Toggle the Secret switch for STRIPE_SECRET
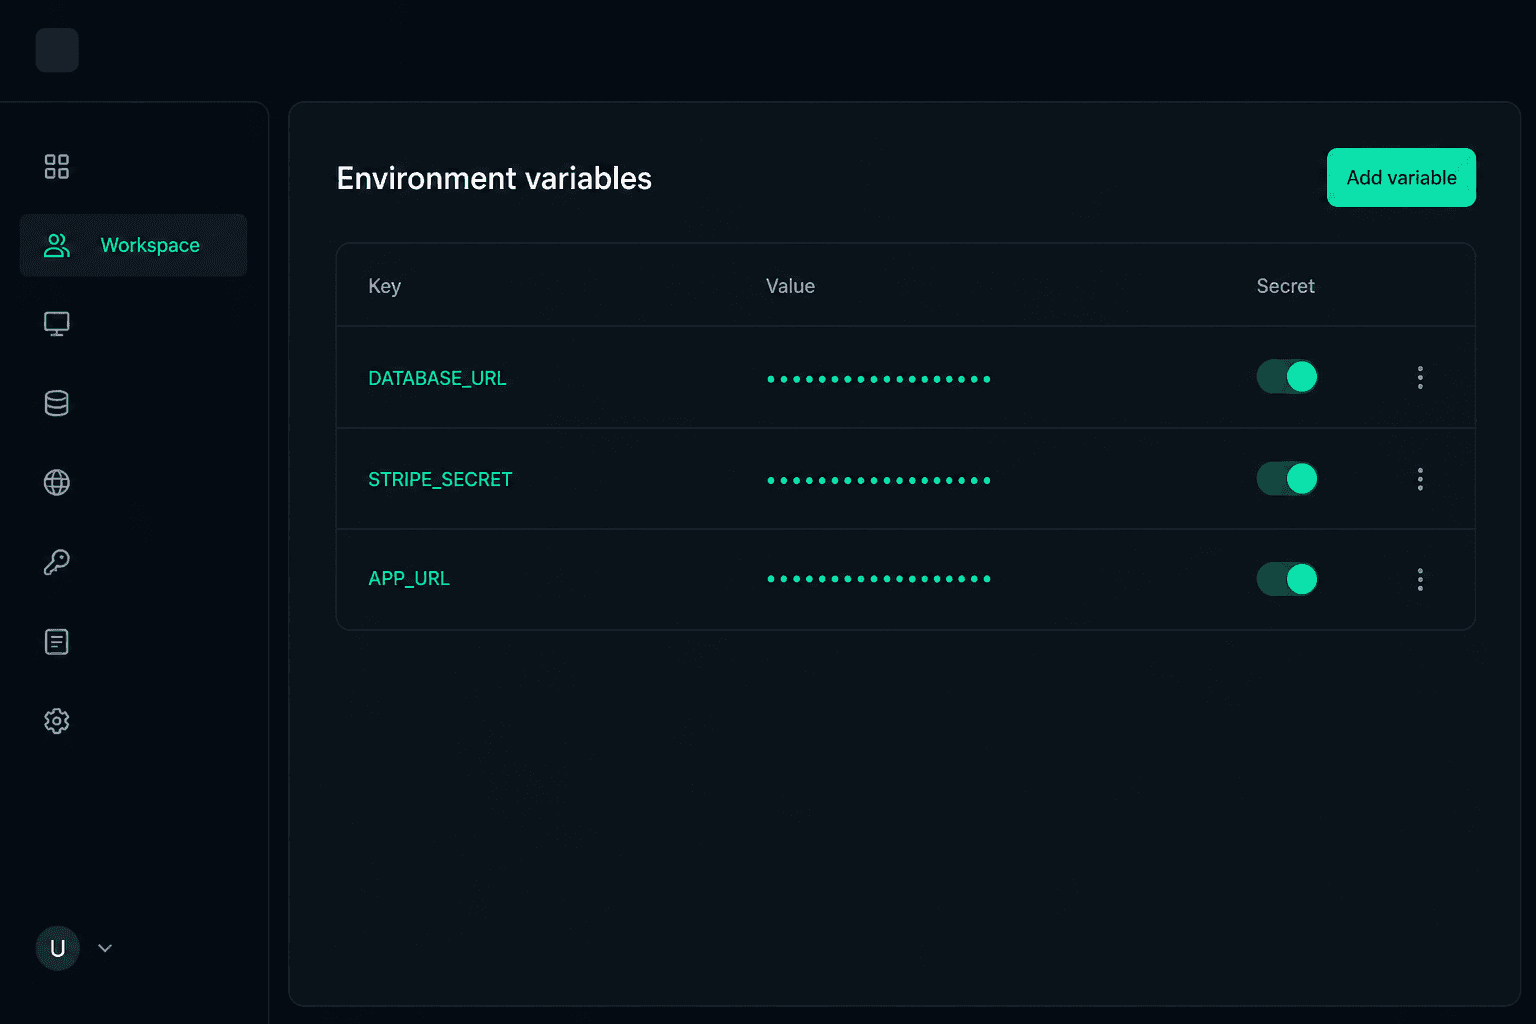The image size is (1536, 1024). [1287, 479]
